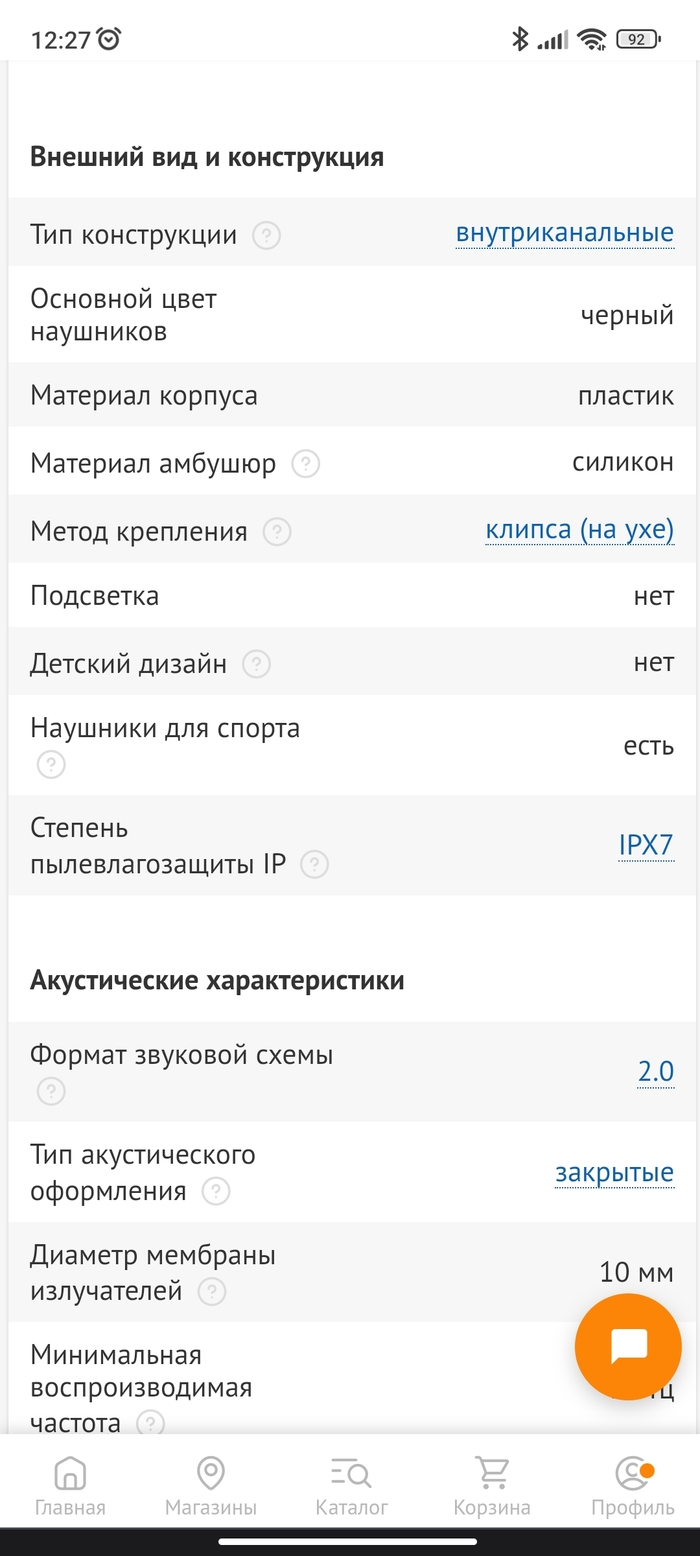Open the IPX7 protection rating link
700x1556 pixels.
click(646, 844)
